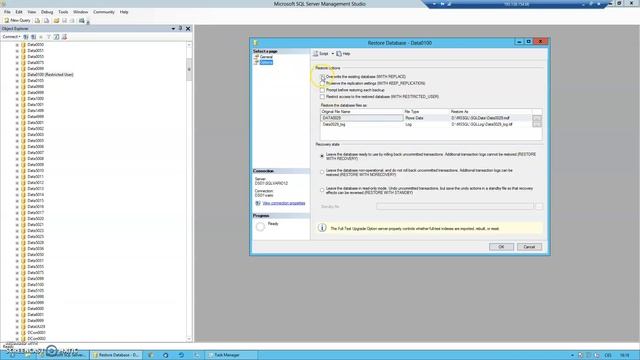Click the Original File Name column header
This screenshot has width=640, height=360.
click(362, 111)
